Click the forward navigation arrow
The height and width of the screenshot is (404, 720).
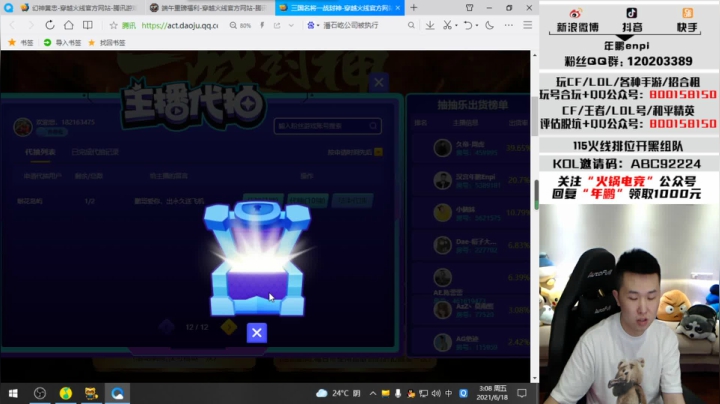pyautogui.click(x=31, y=25)
